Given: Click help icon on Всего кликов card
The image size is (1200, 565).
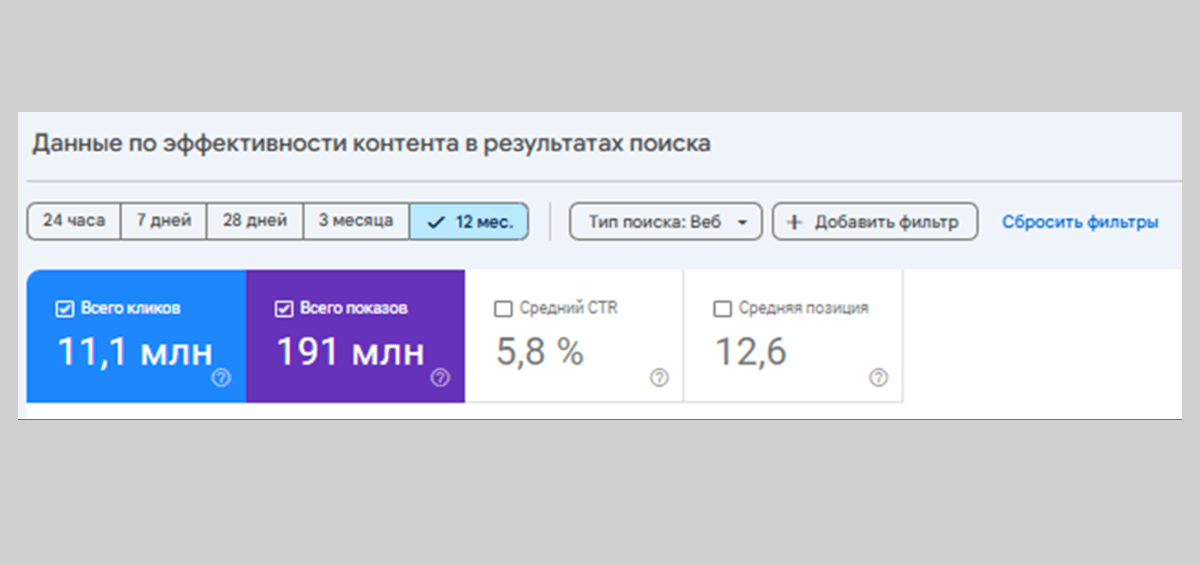Looking at the screenshot, I should [222, 378].
